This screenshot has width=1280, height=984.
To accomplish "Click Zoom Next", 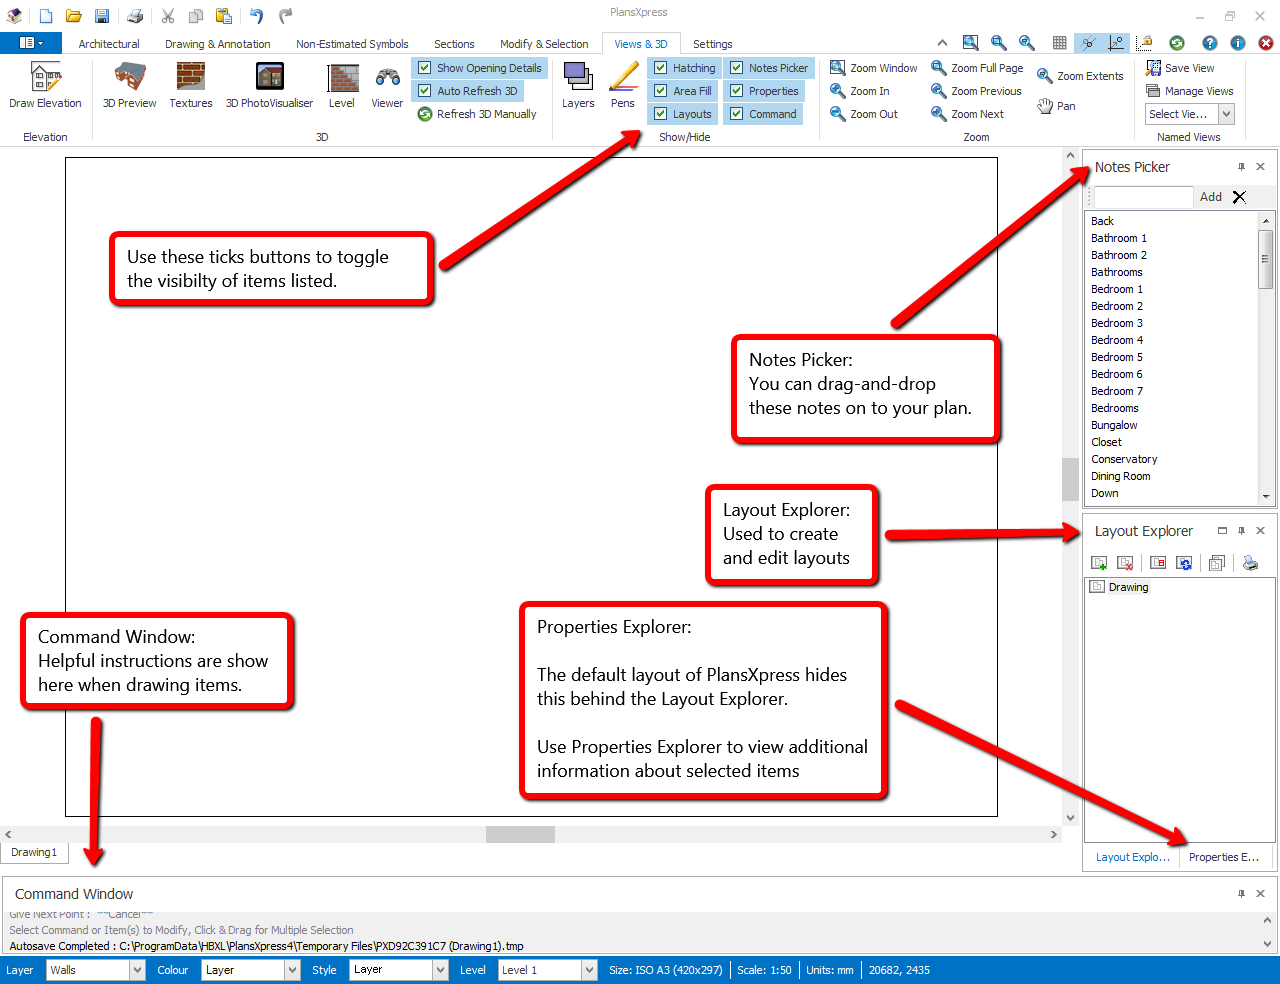I will (967, 114).
